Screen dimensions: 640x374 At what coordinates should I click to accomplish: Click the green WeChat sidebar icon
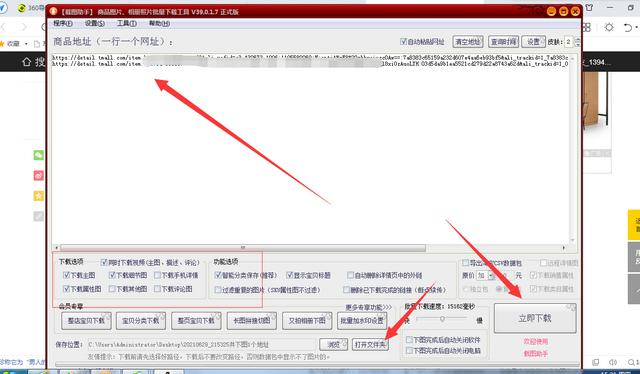pos(38,155)
